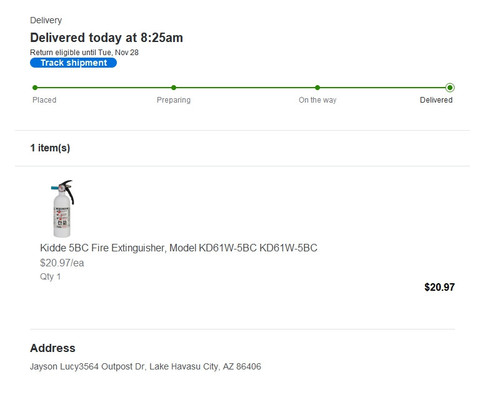Click the Address section heading

(53, 348)
